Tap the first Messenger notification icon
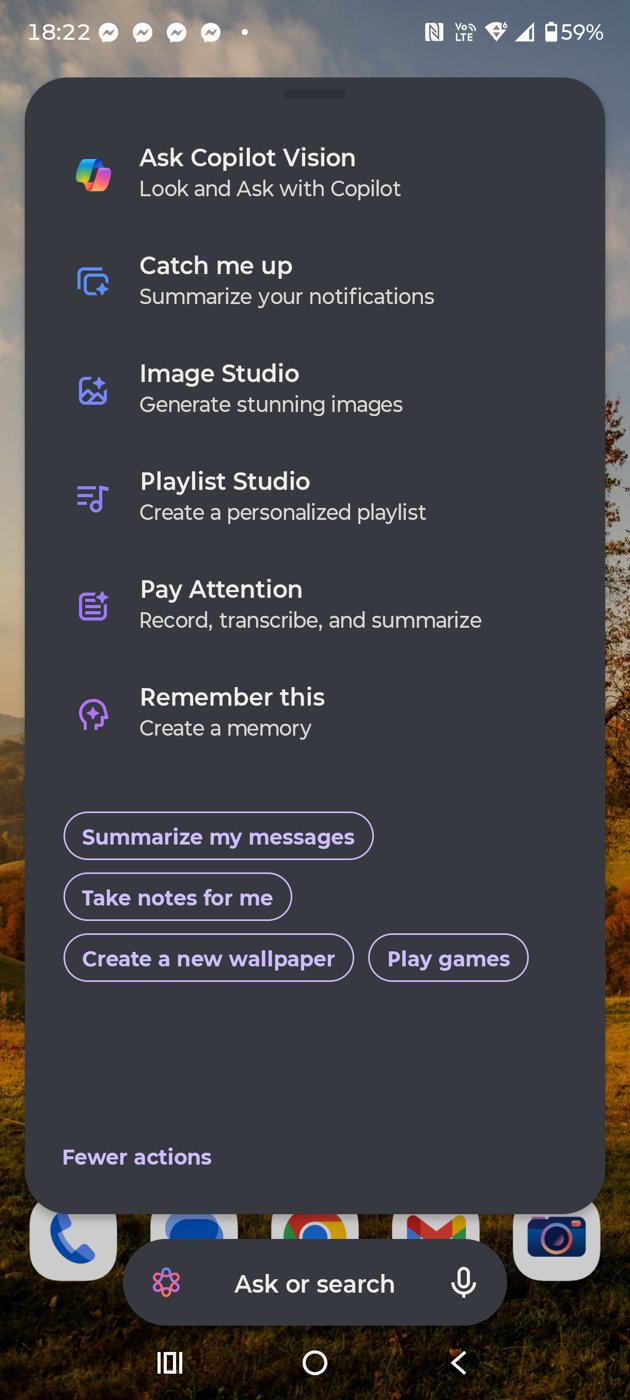The height and width of the screenshot is (1400, 630). 109,33
